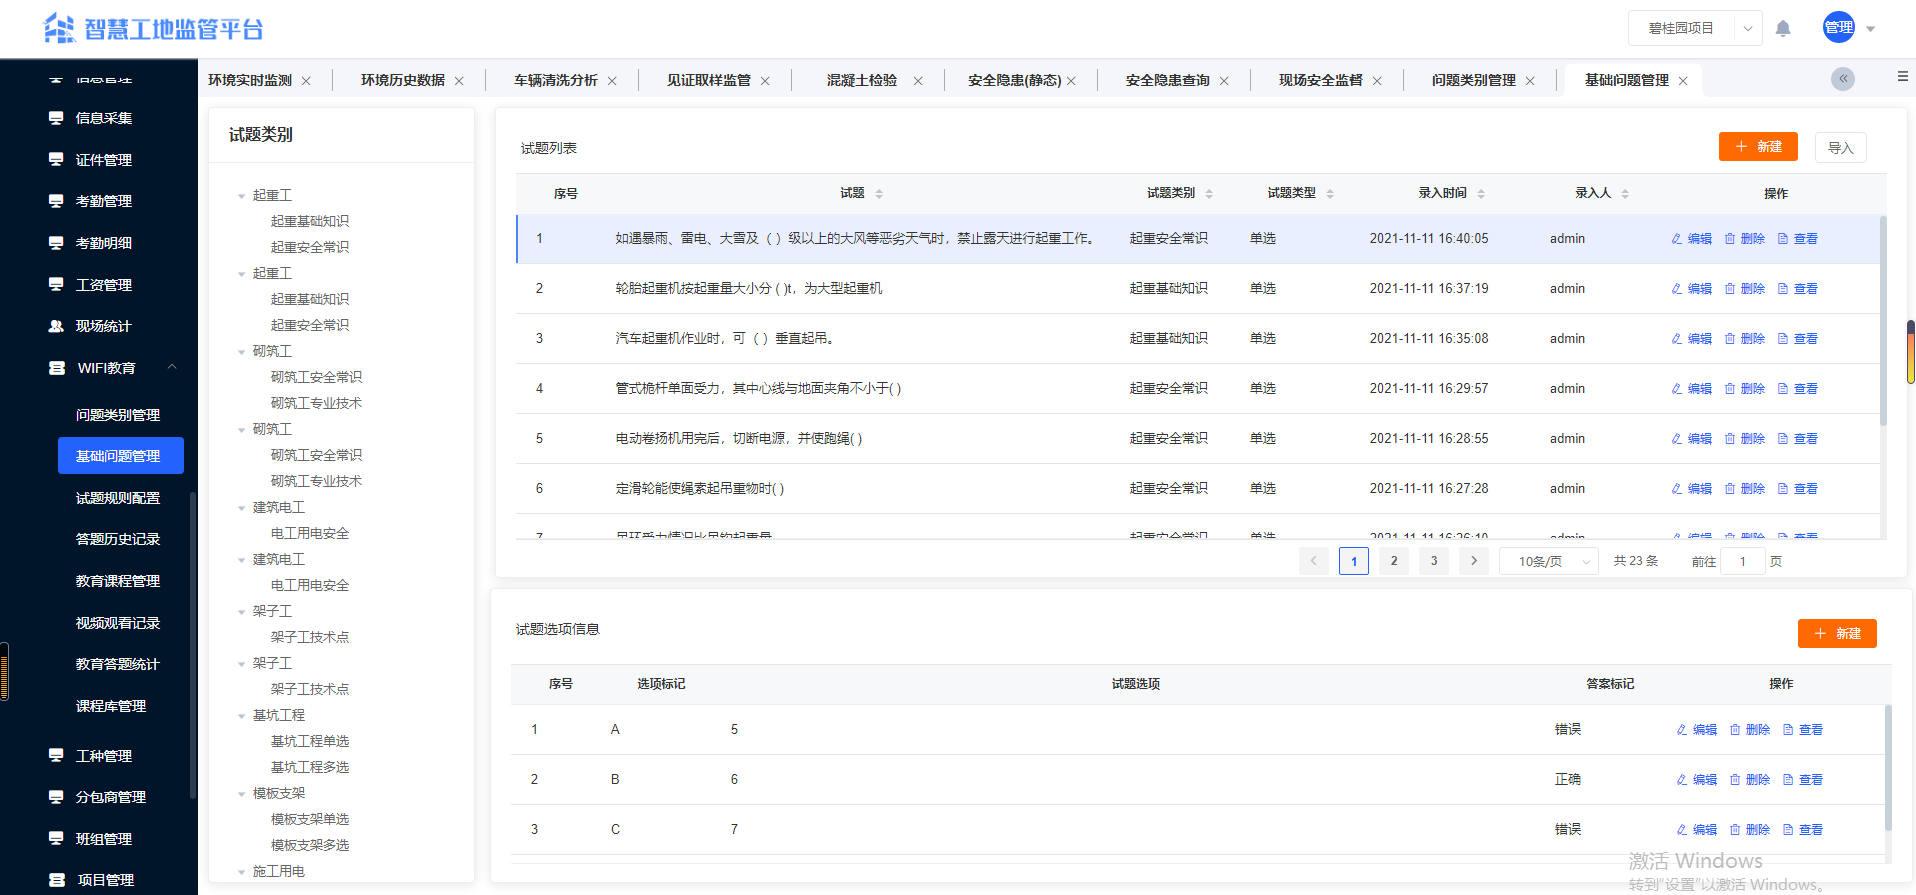Sort by the 试题类别 column arrows

(x=1209, y=194)
